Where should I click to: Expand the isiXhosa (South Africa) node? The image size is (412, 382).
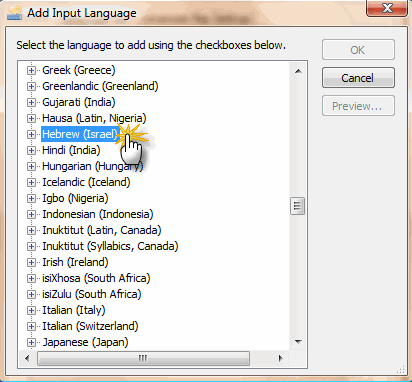[31, 278]
